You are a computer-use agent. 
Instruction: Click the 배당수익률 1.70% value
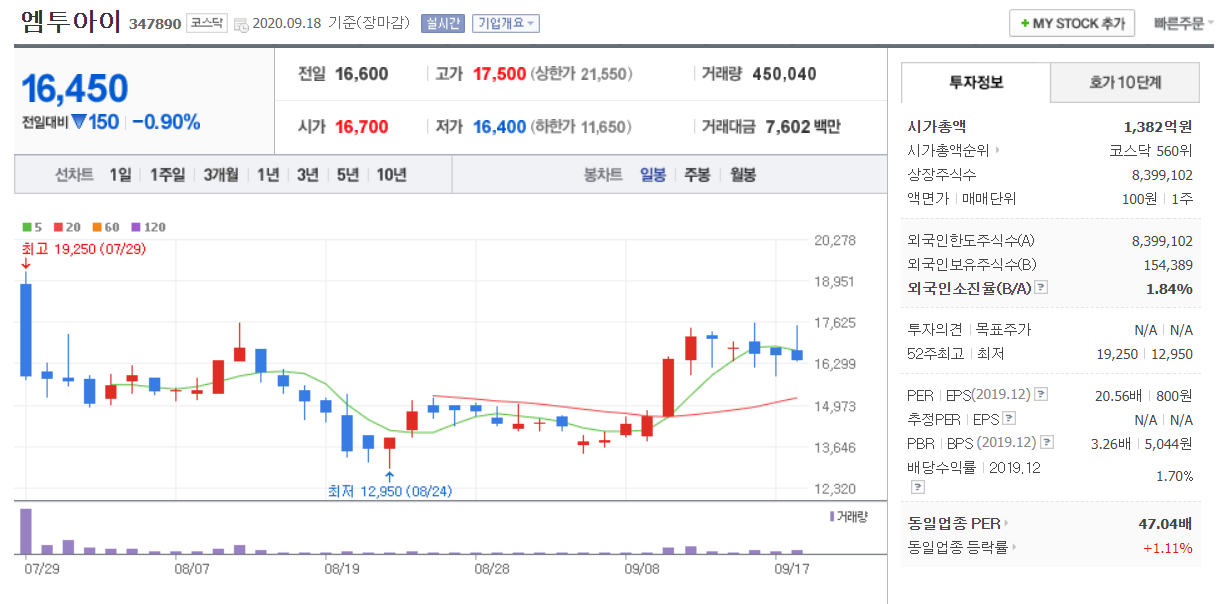[x=1174, y=476]
